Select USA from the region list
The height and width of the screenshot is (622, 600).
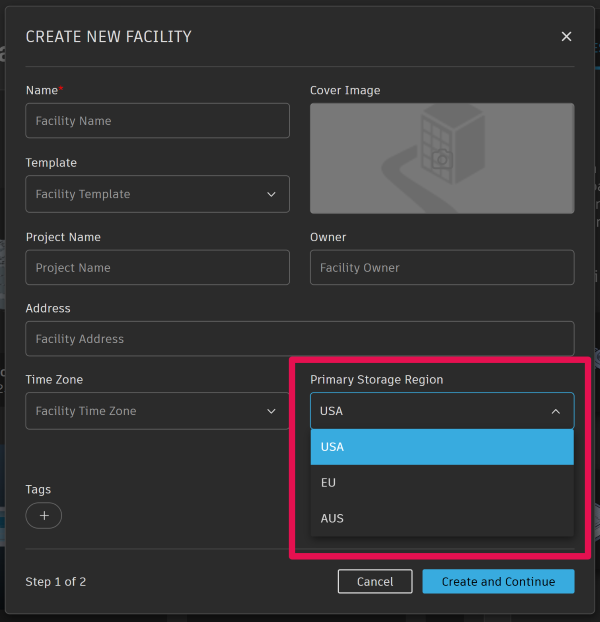coord(442,447)
